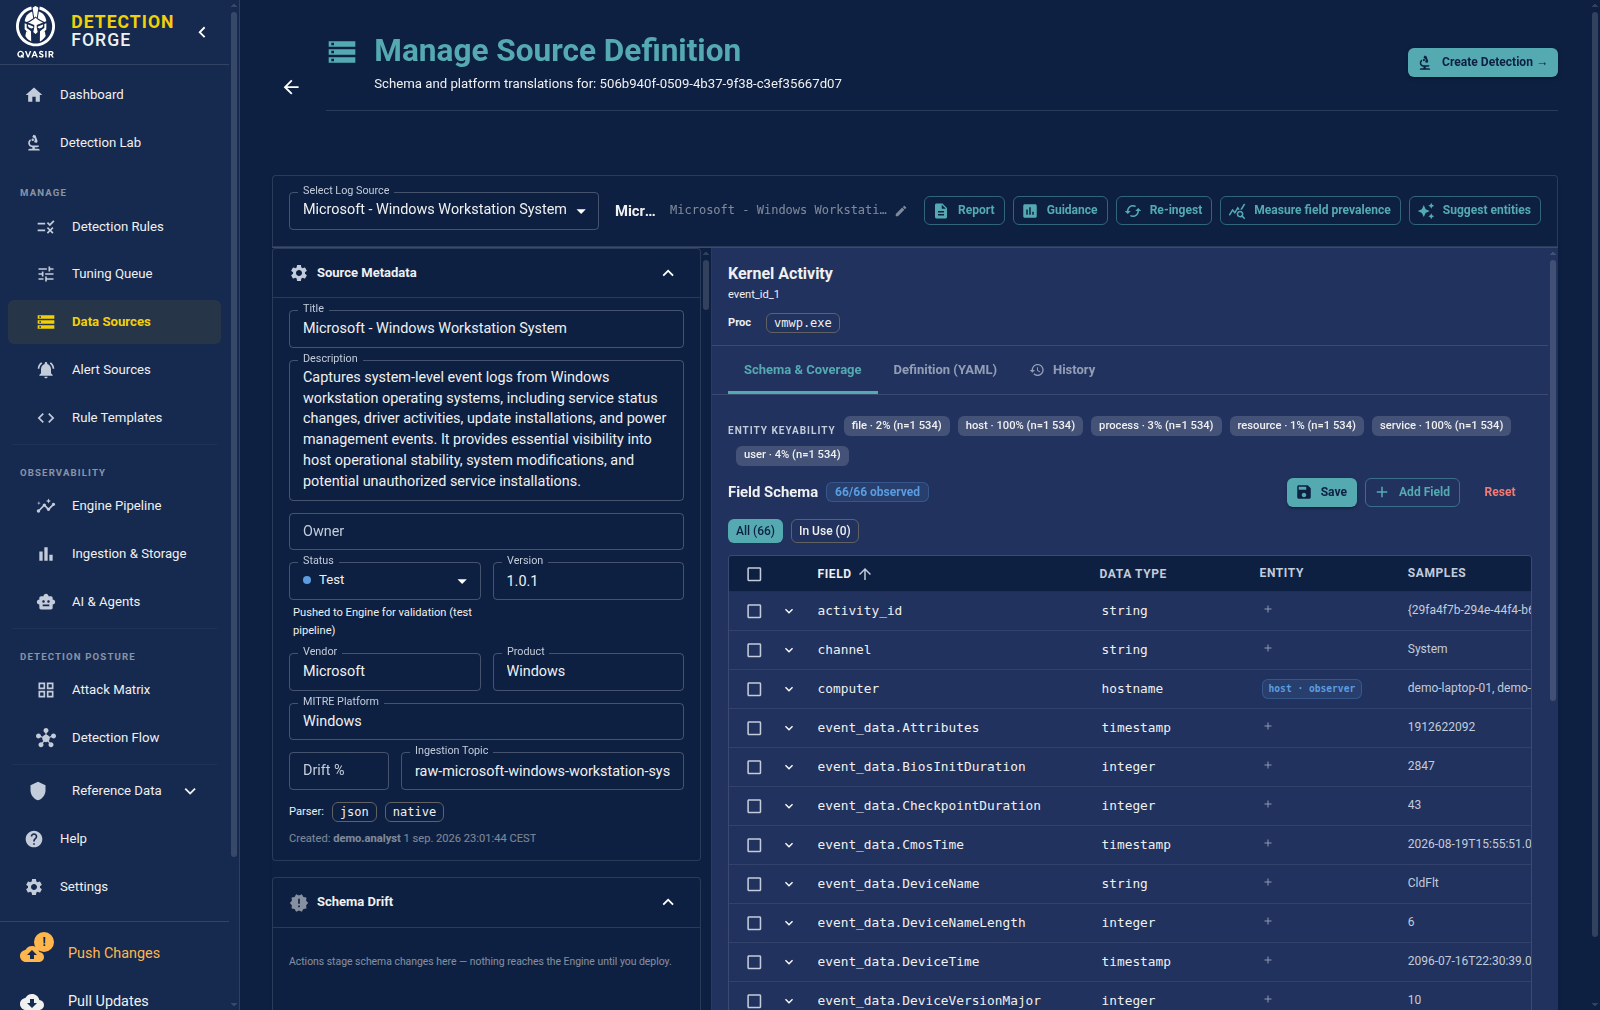Viewport: 1600px width, 1010px height.
Task: Click the Version field showing 1.0.1
Action: point(588,581)
